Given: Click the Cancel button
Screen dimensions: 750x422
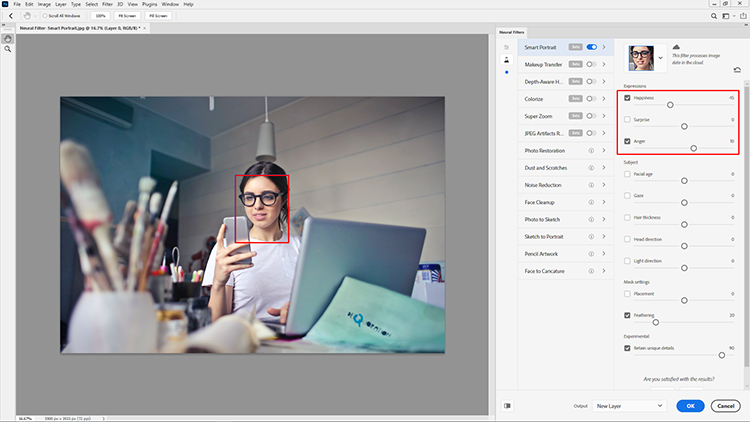Looking at the screenshot, I should click(726, 406).
